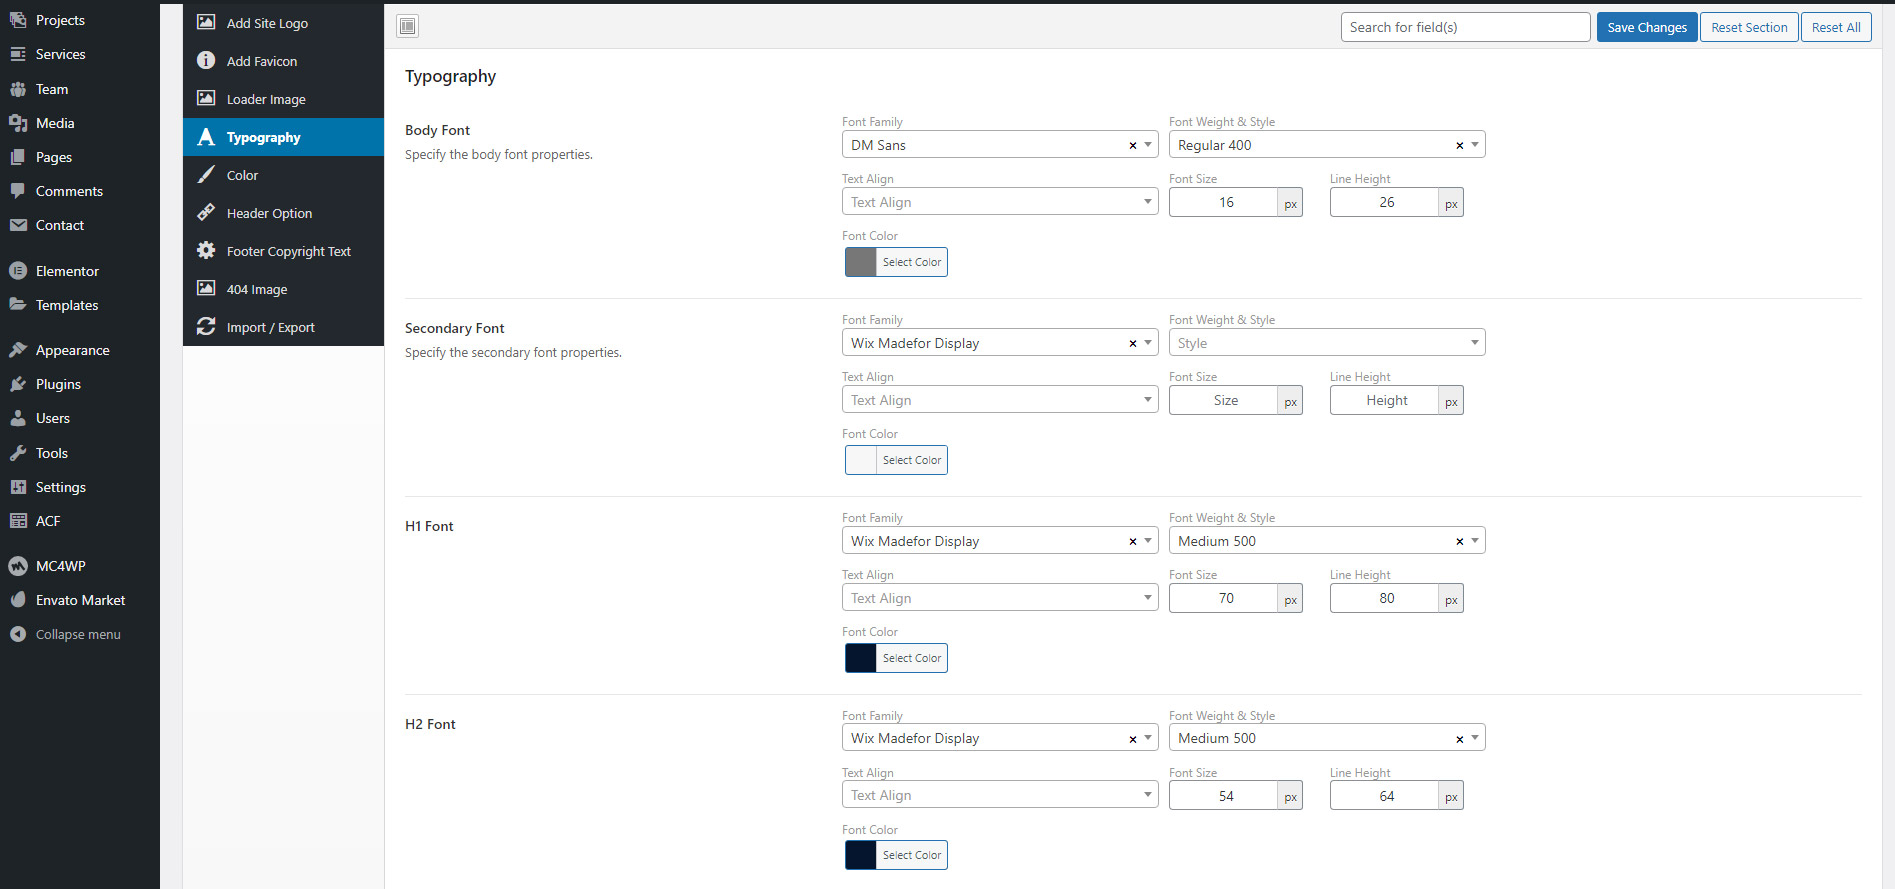Clear the Secondary Font family selection
Screen dimensions: 1895x889
1132,344
